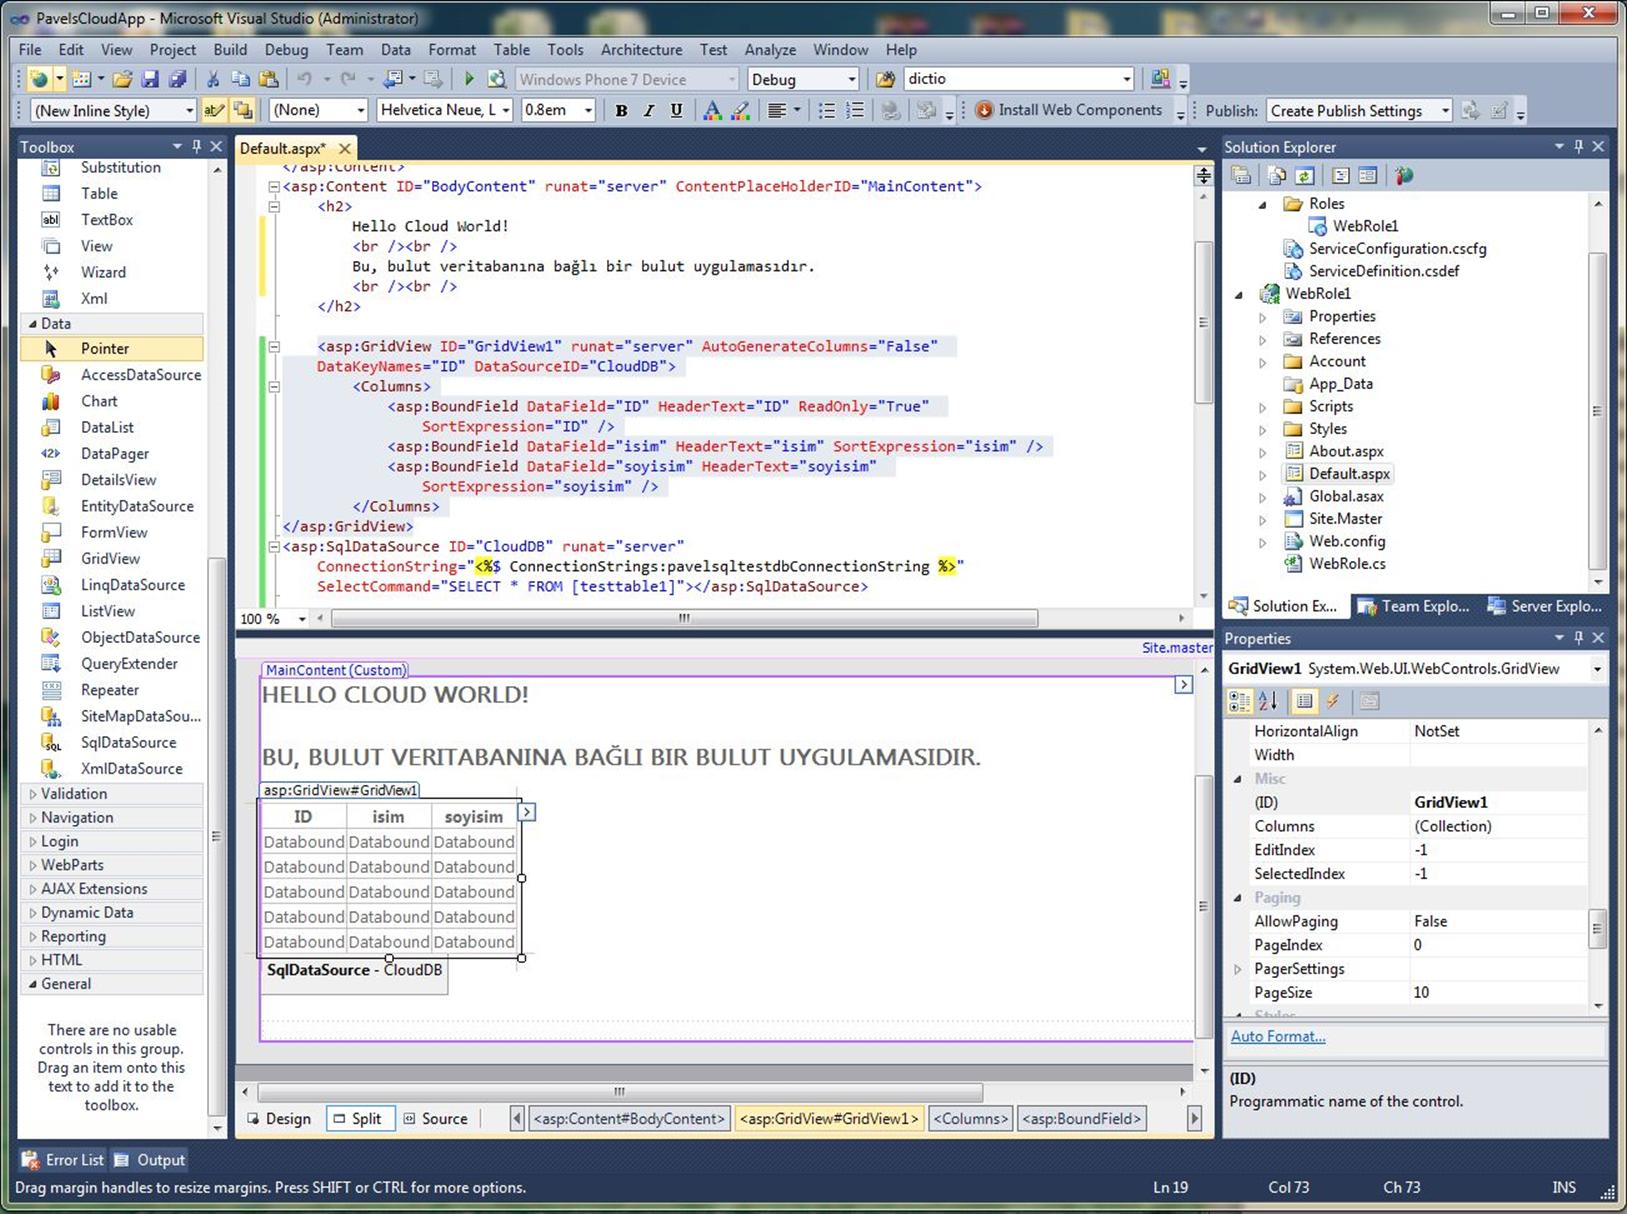Click the background color highlighter icon
Viewport: 1627px width, 1214px height.
741,110
